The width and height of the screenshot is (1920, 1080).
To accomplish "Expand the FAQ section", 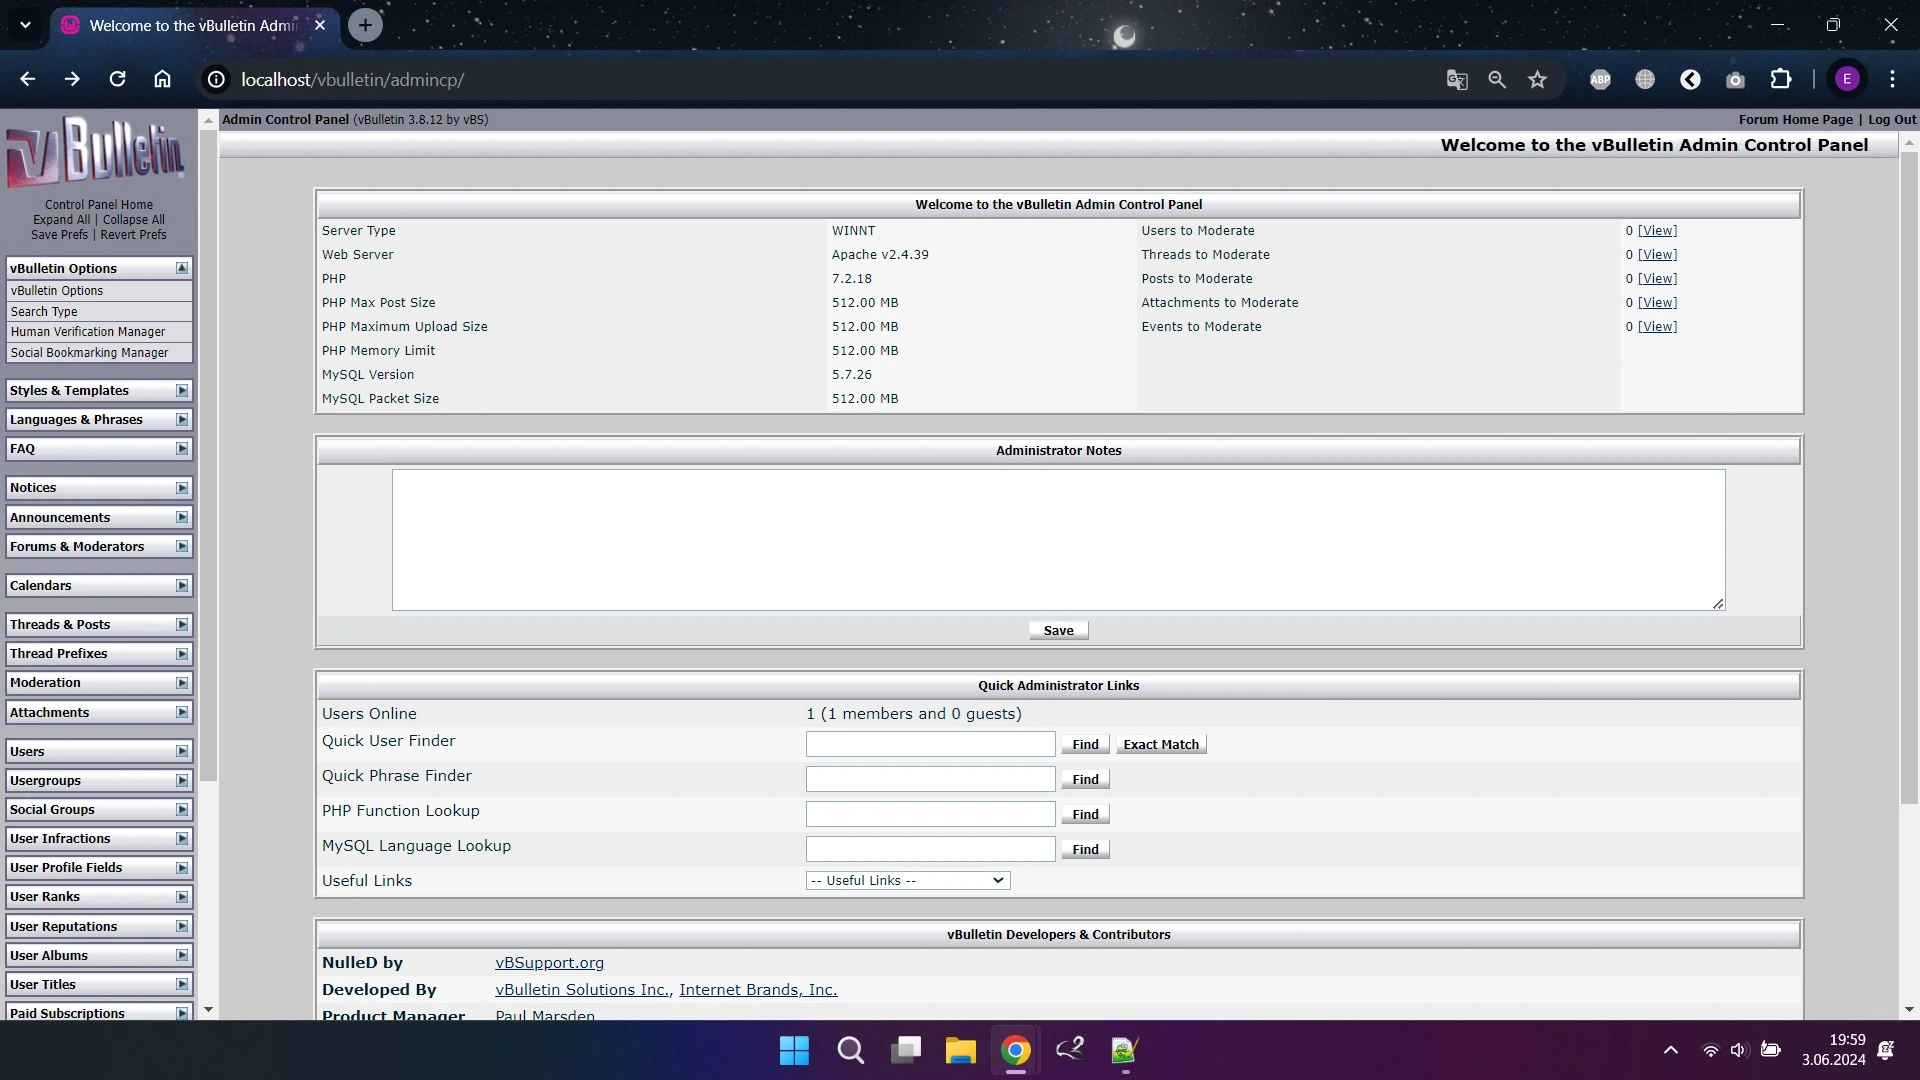I will coord(182,449).
